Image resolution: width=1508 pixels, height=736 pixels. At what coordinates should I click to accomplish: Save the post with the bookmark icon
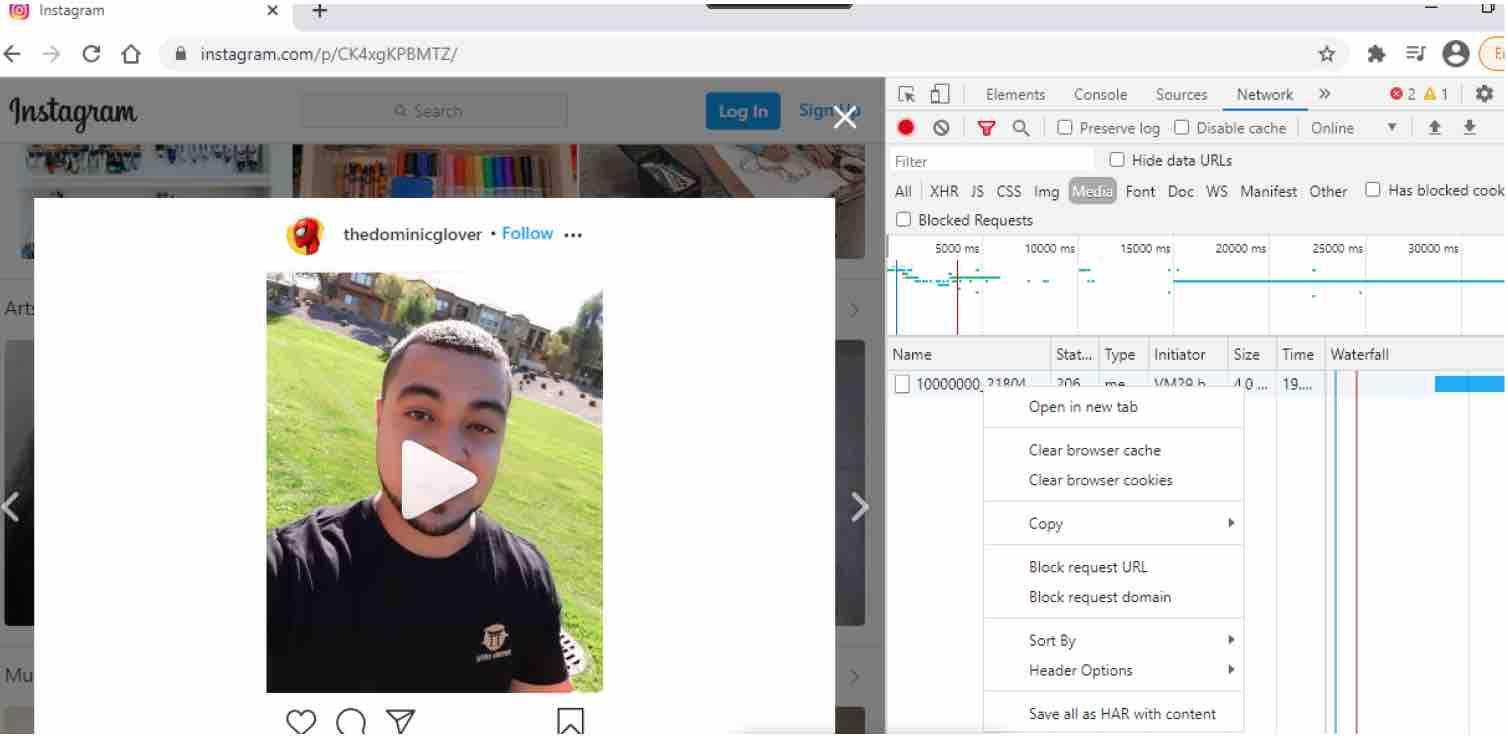570,722
